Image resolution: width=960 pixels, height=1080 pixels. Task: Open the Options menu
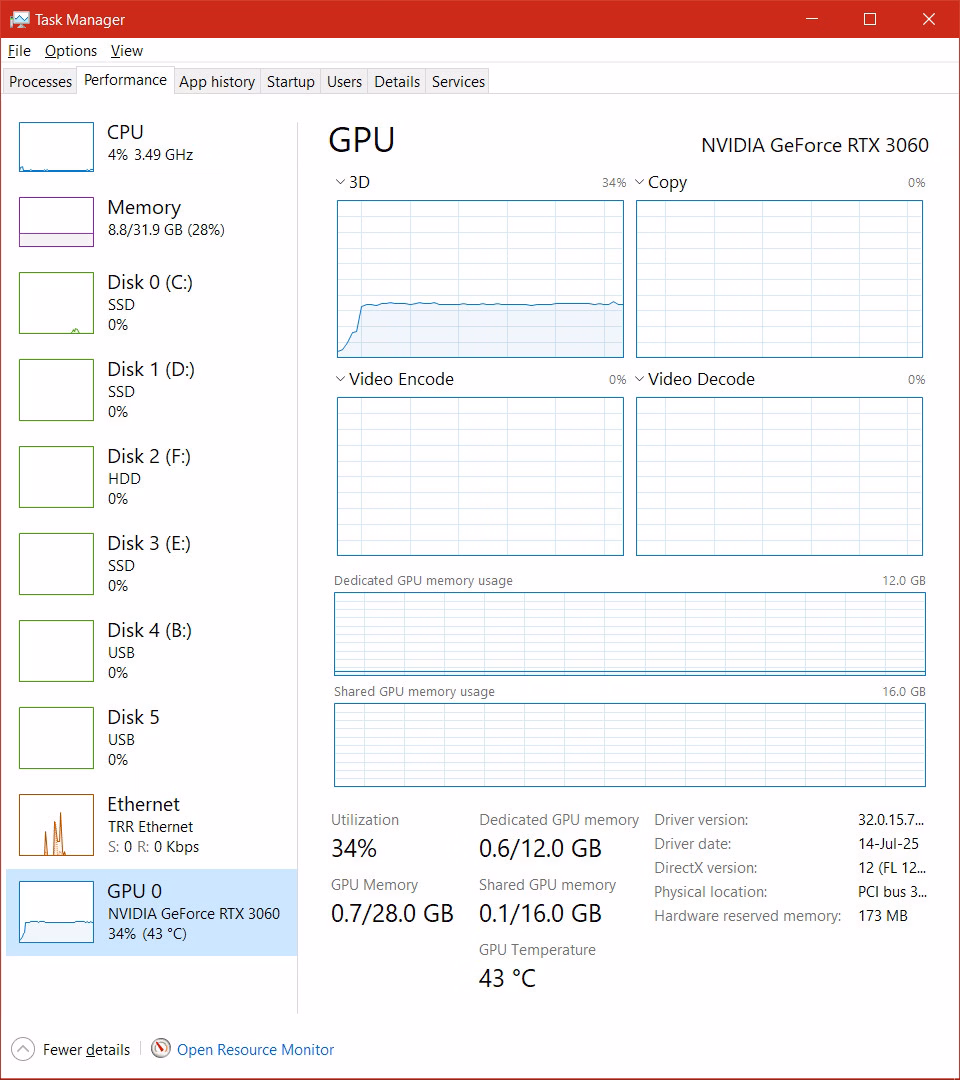coord(71,51)
